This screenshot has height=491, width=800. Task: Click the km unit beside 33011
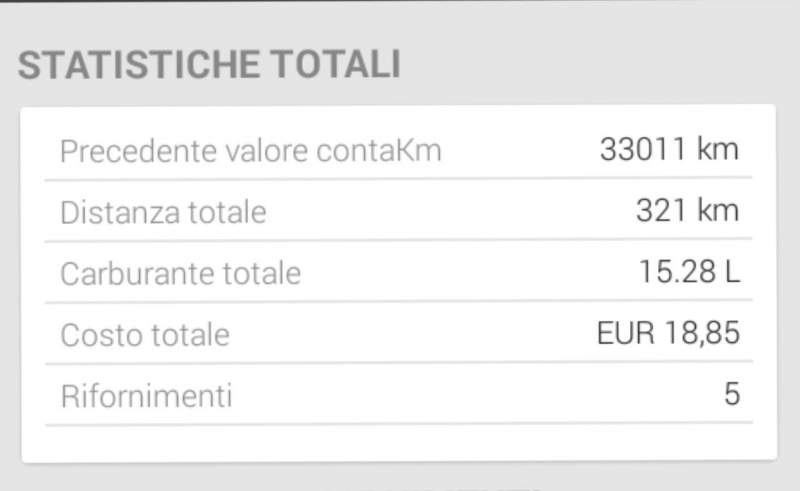[718, 150]
